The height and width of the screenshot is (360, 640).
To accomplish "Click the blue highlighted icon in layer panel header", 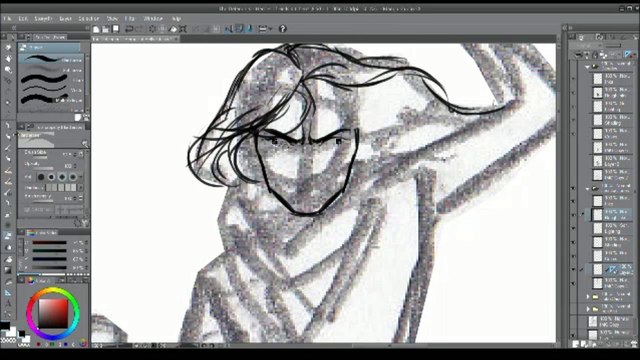I will pos(629,54).
